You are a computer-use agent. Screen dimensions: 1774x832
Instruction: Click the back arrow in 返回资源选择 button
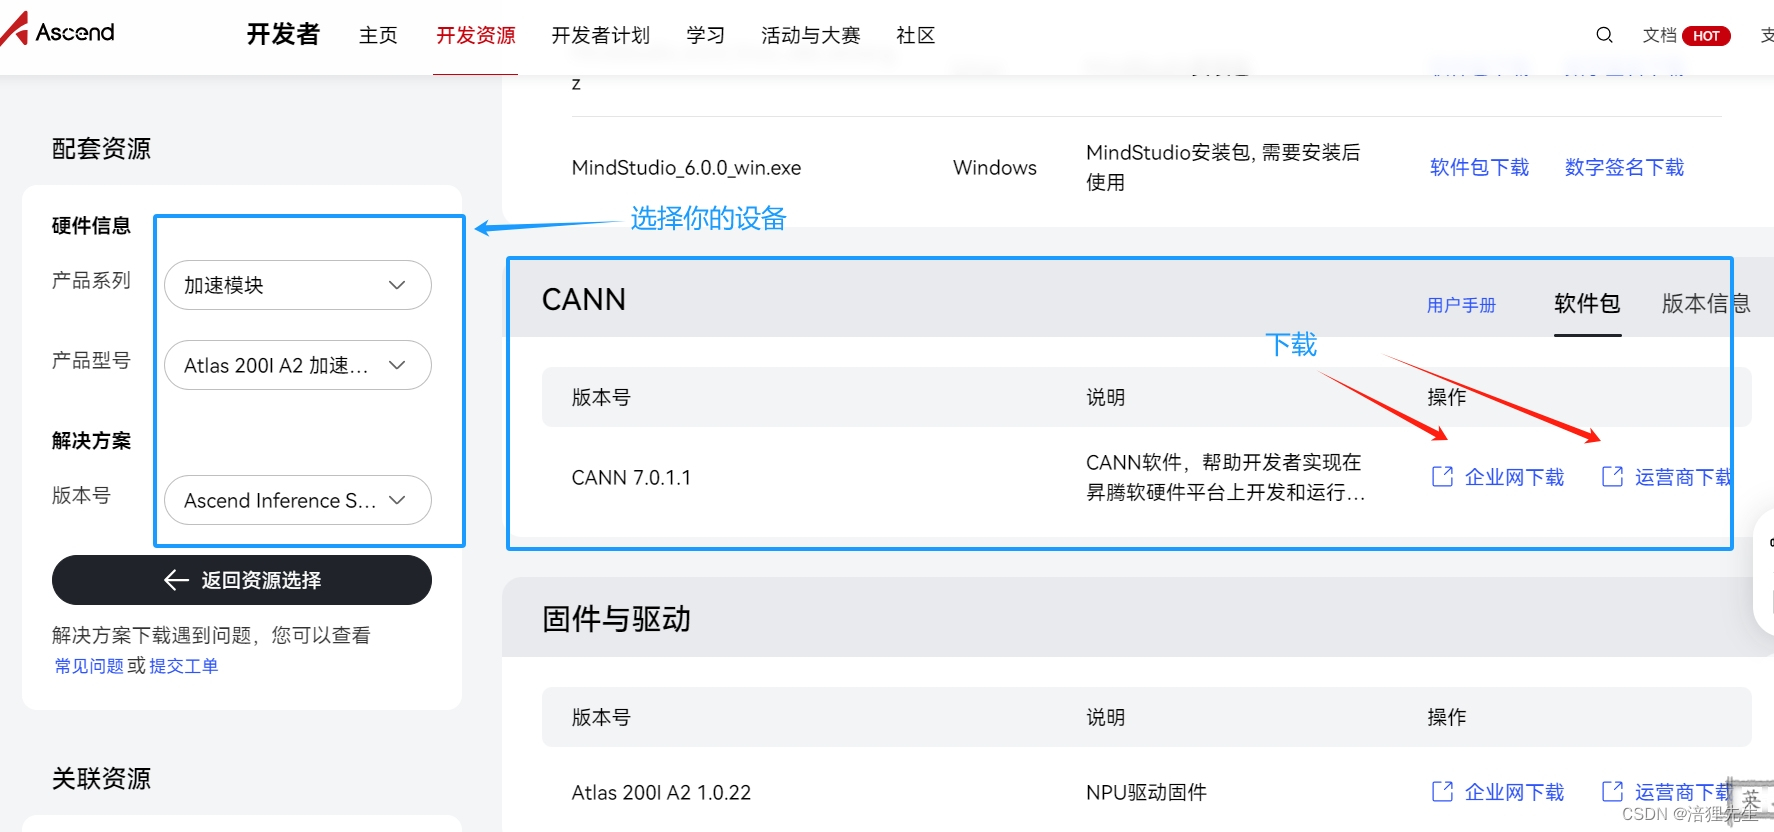click(176, 580)
